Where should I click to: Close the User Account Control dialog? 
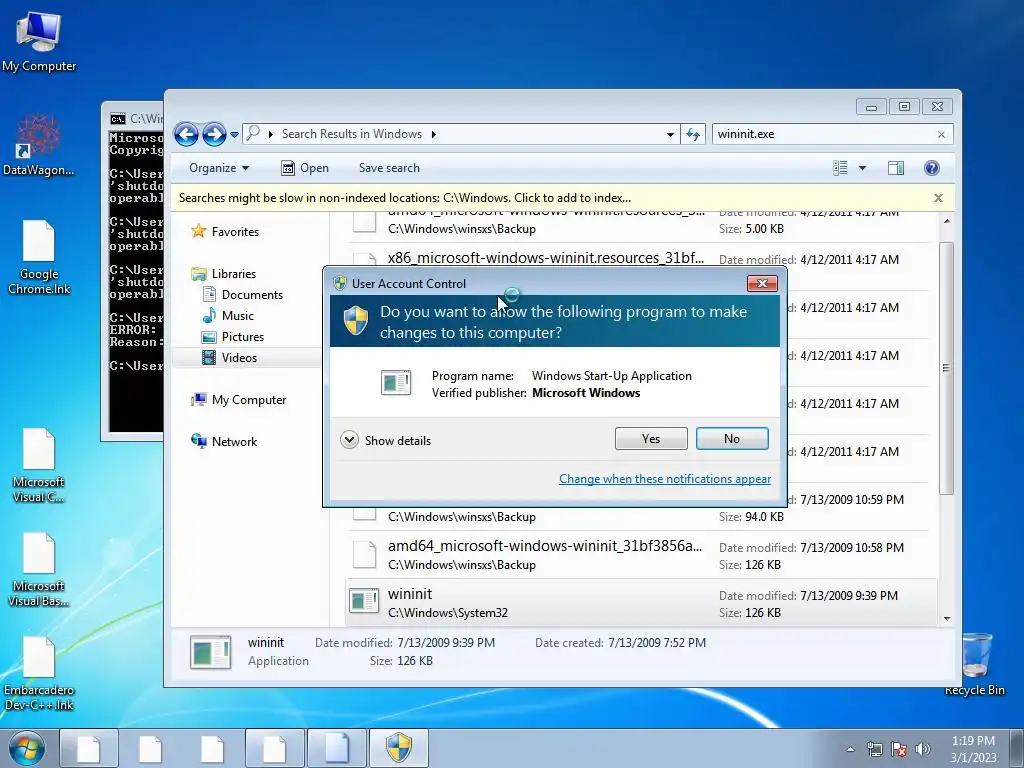coord(761,283)
